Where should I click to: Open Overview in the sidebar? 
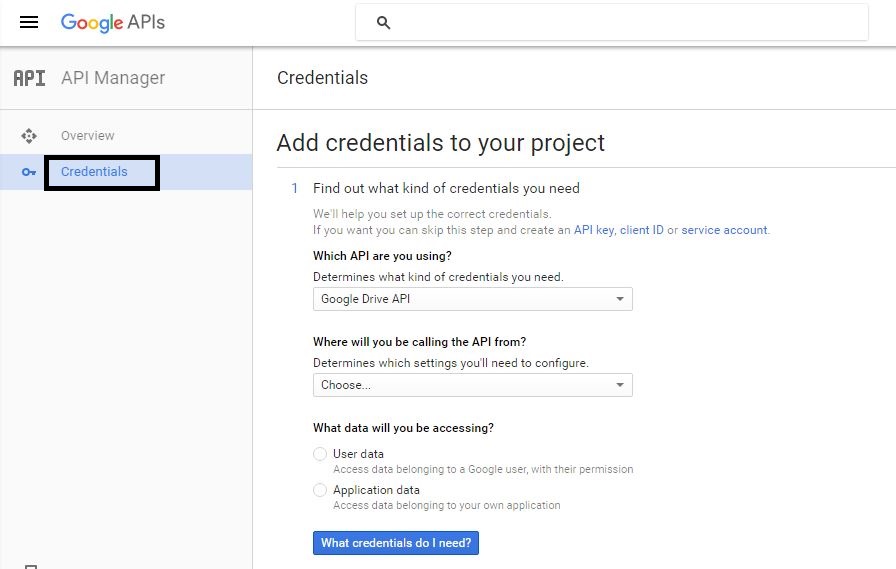coord(88,136)
